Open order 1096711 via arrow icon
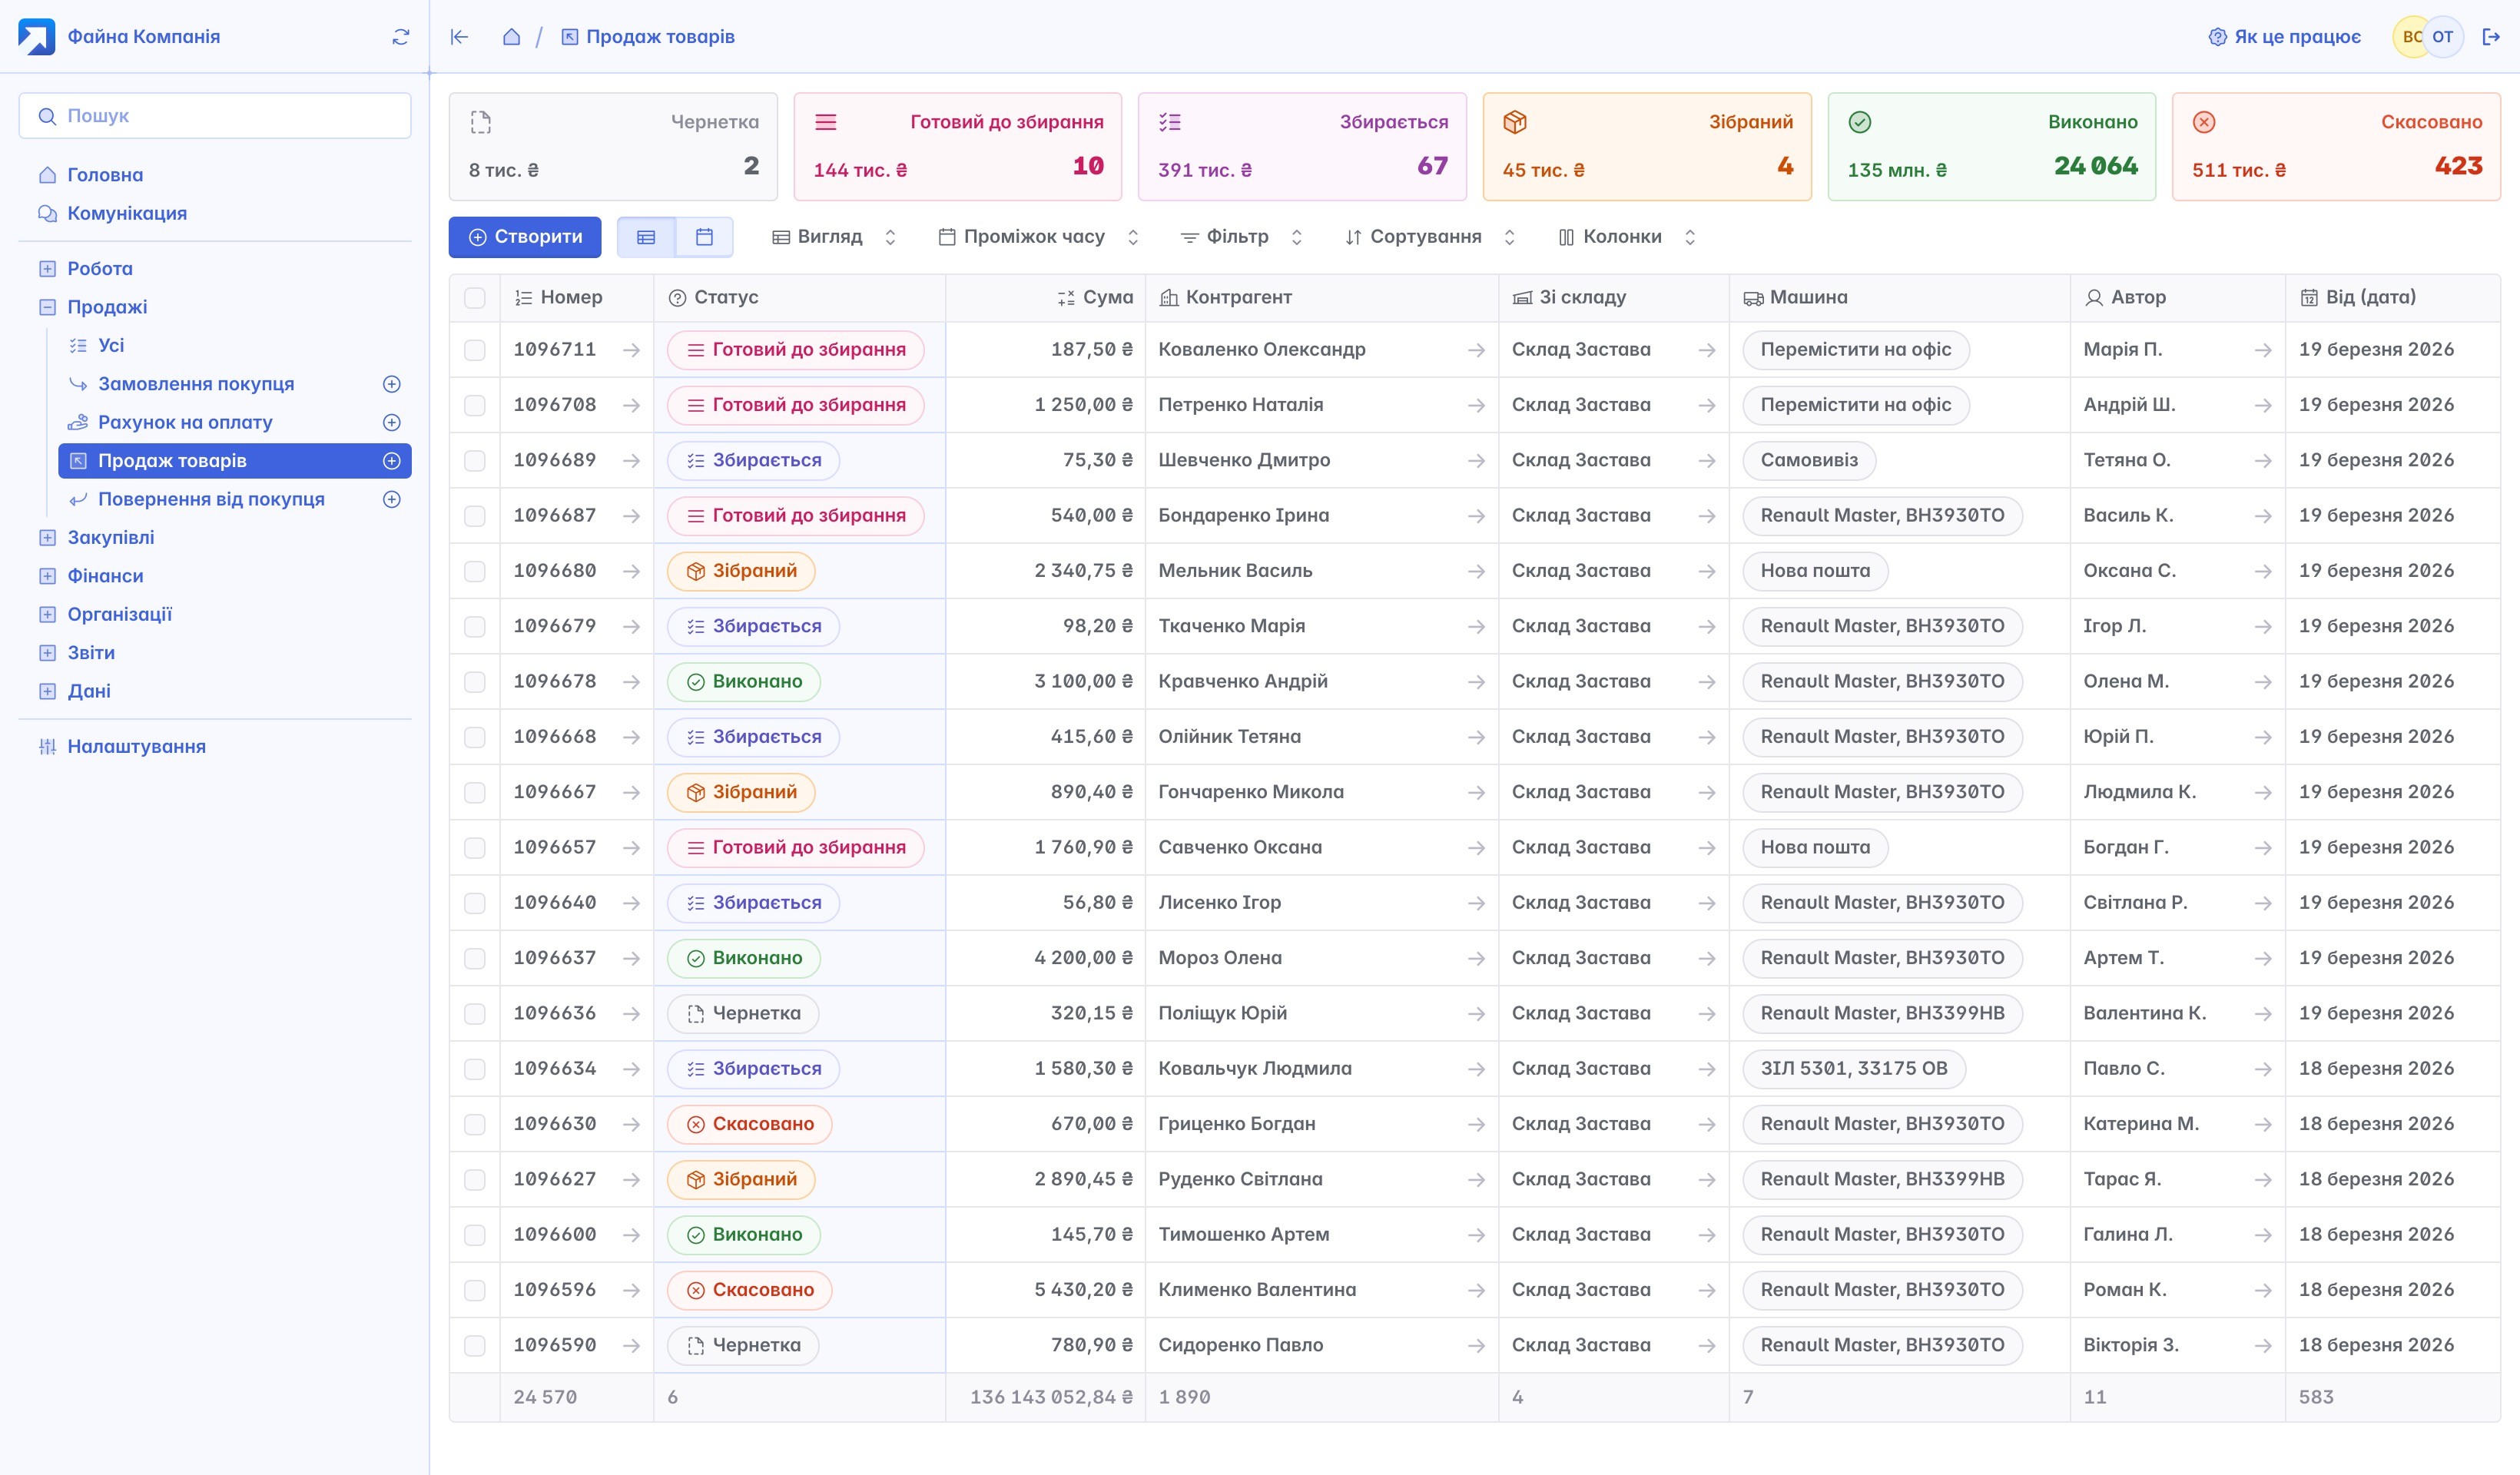Screen dimensions: 2520x1475 tap(631, 350)
